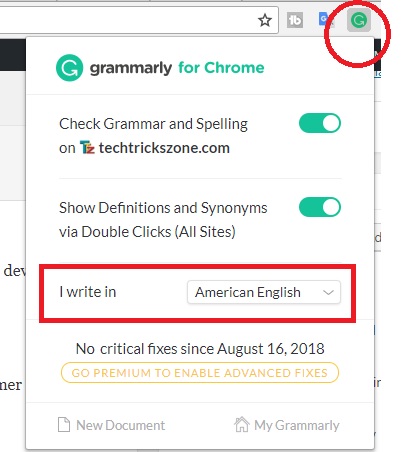Disable Check Grammar and Spelling toggle
Viewport: 405px width, 452px height.
(x=320, y=123)
